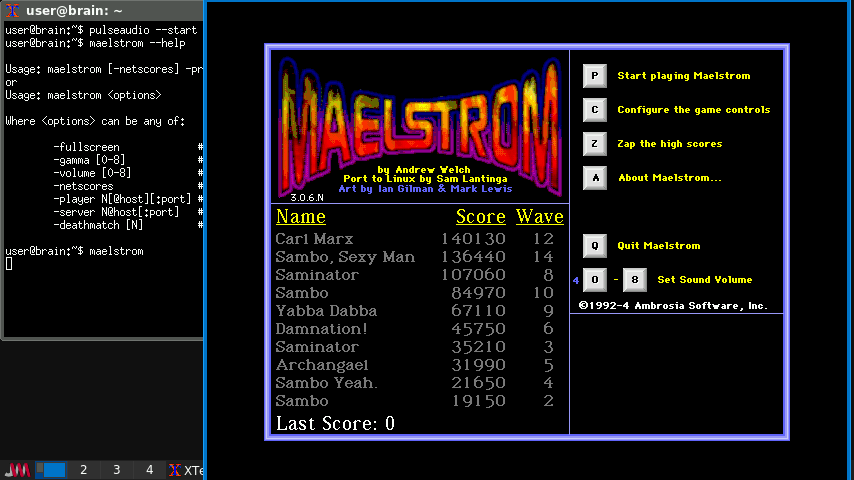Hit the Z key button to zap scores
Screen dimensions: 854x480
click(x=595, y=144)
